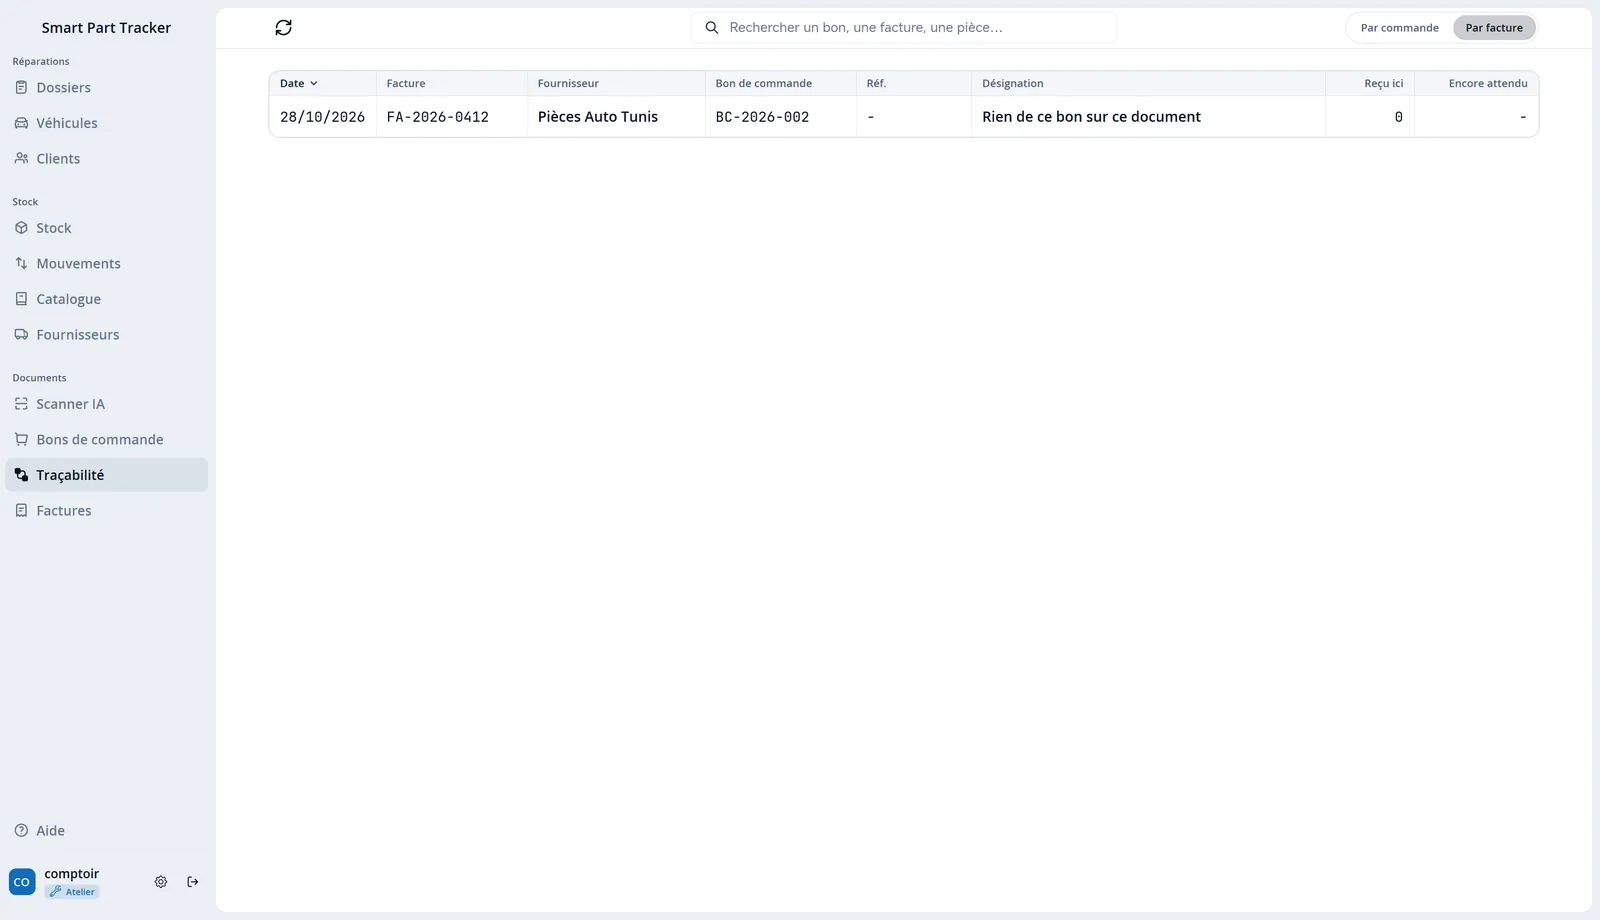Click the Fournisseurs truck icon
Image resolution: width=1600 pixels, height=920 pixels.
[x=21, y=335]
